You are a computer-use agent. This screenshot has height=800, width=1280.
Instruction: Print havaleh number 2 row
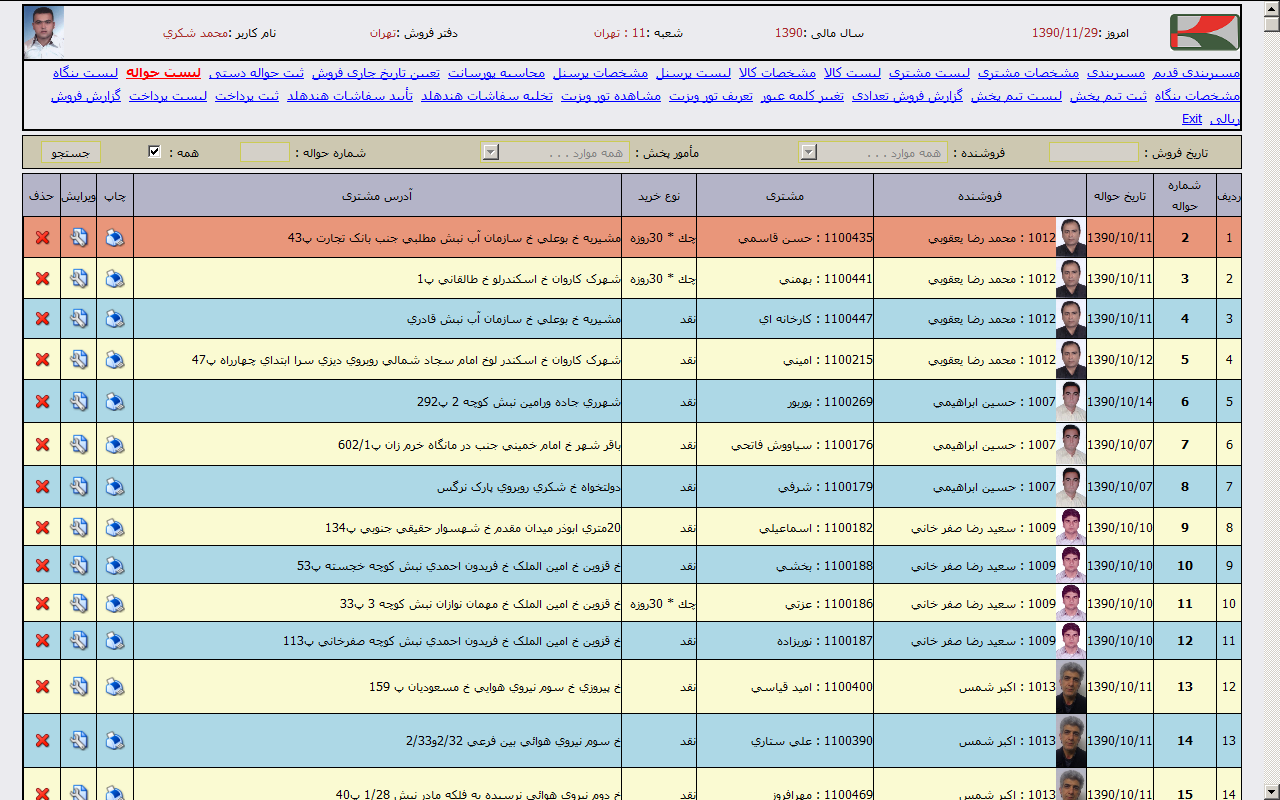click(115, 237)
